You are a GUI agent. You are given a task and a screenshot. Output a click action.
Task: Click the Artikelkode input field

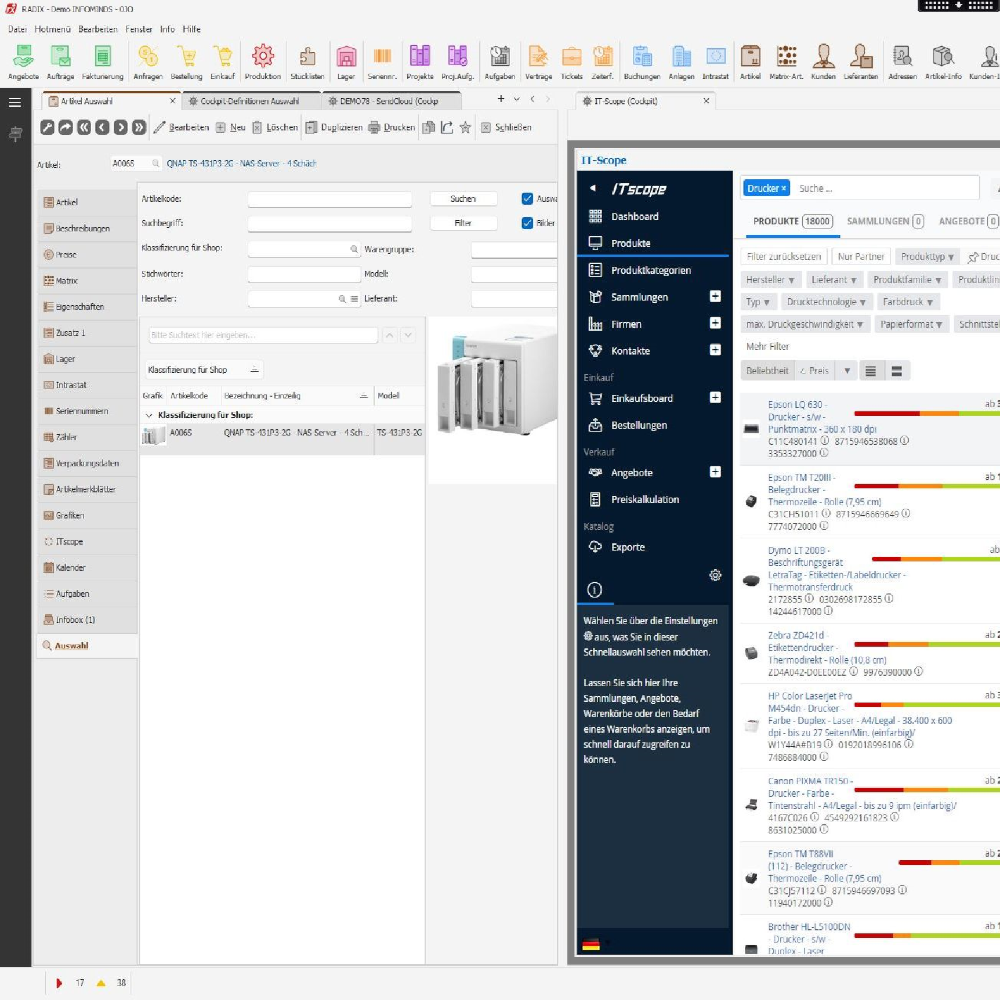point(330,199)
